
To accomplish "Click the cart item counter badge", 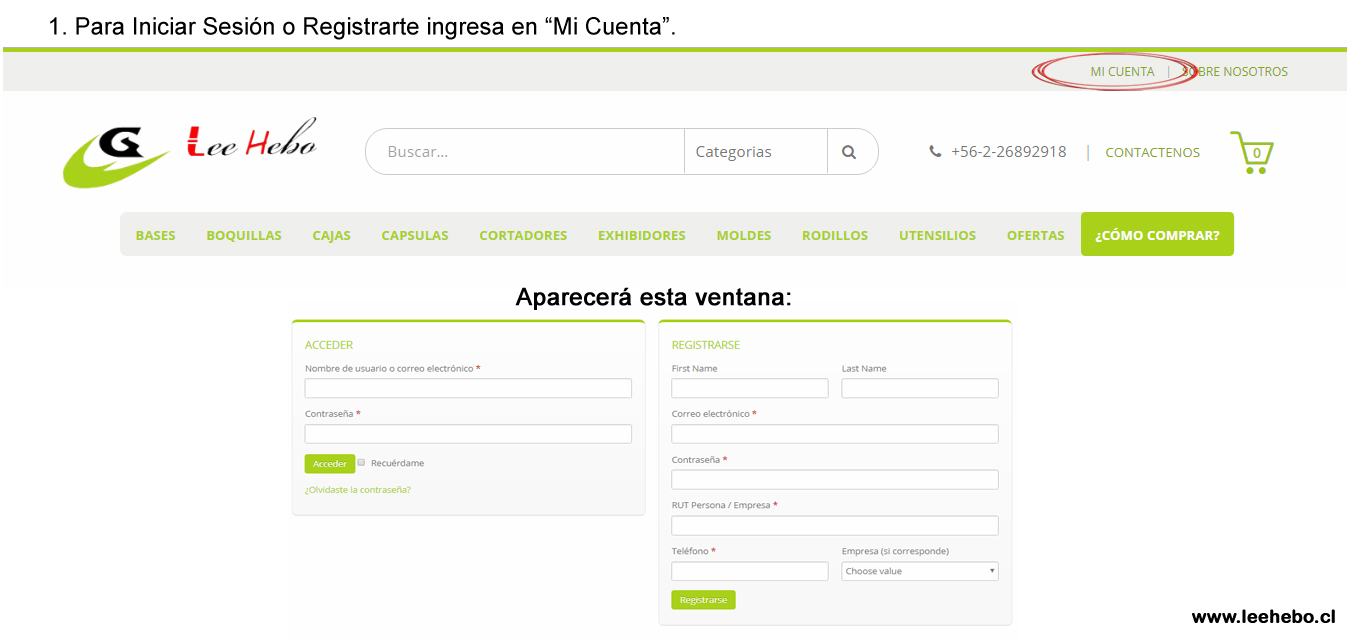I will pos(1257,153).
